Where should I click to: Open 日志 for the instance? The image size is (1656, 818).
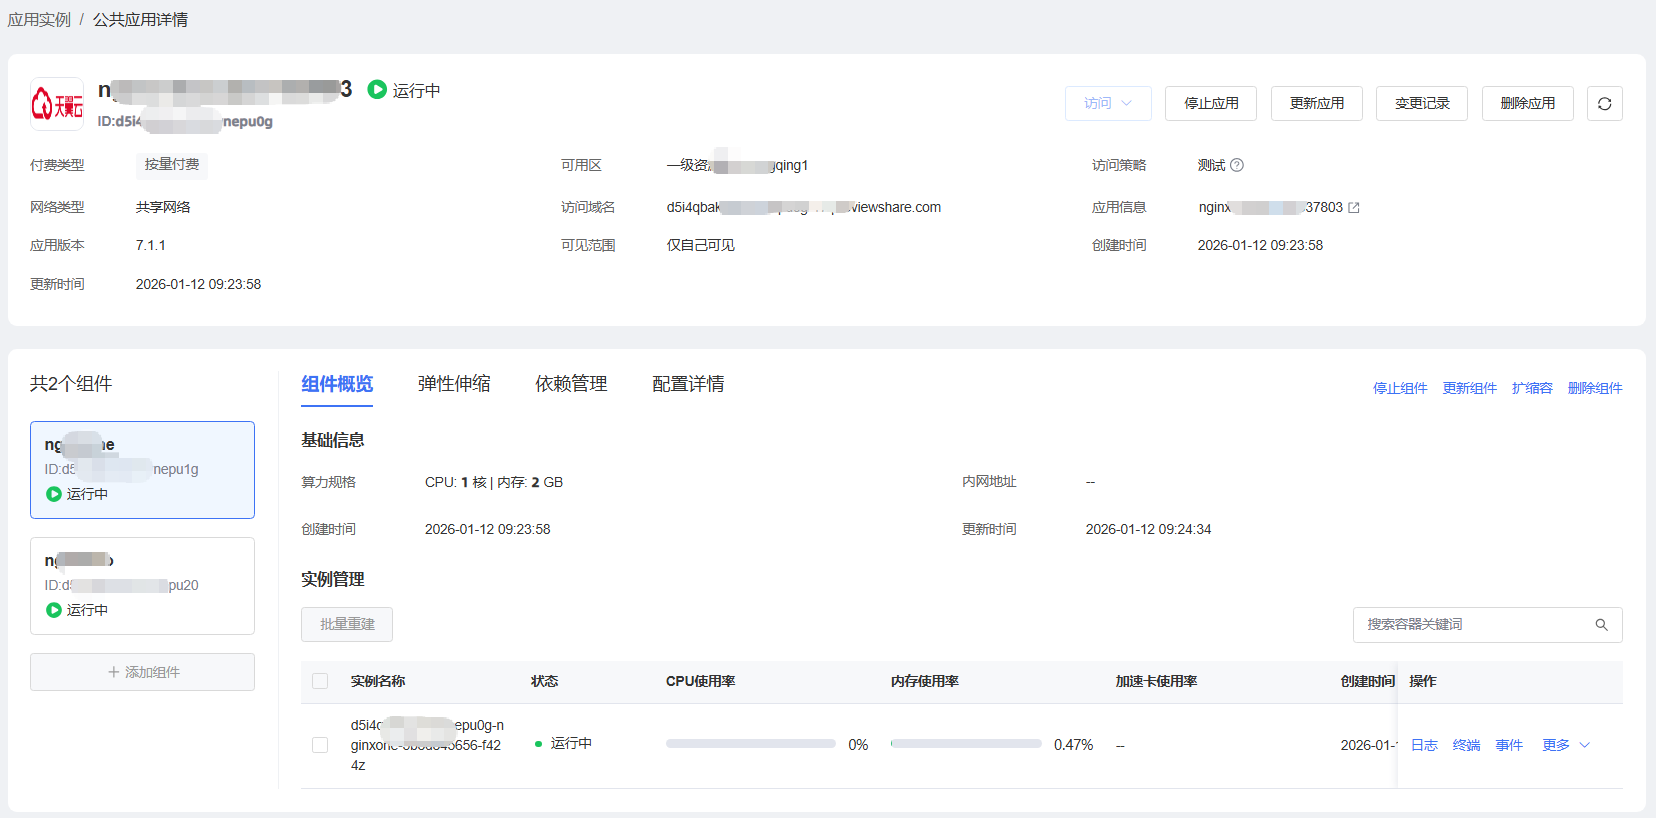[x=1423, y=745]
